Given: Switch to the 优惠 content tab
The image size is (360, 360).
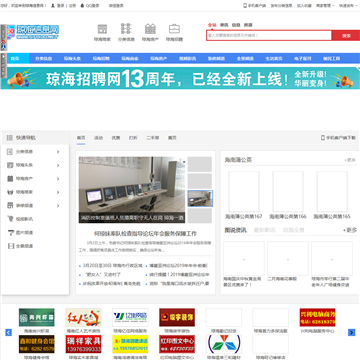Looking at the screenshot, I should [x=116, y=138].
